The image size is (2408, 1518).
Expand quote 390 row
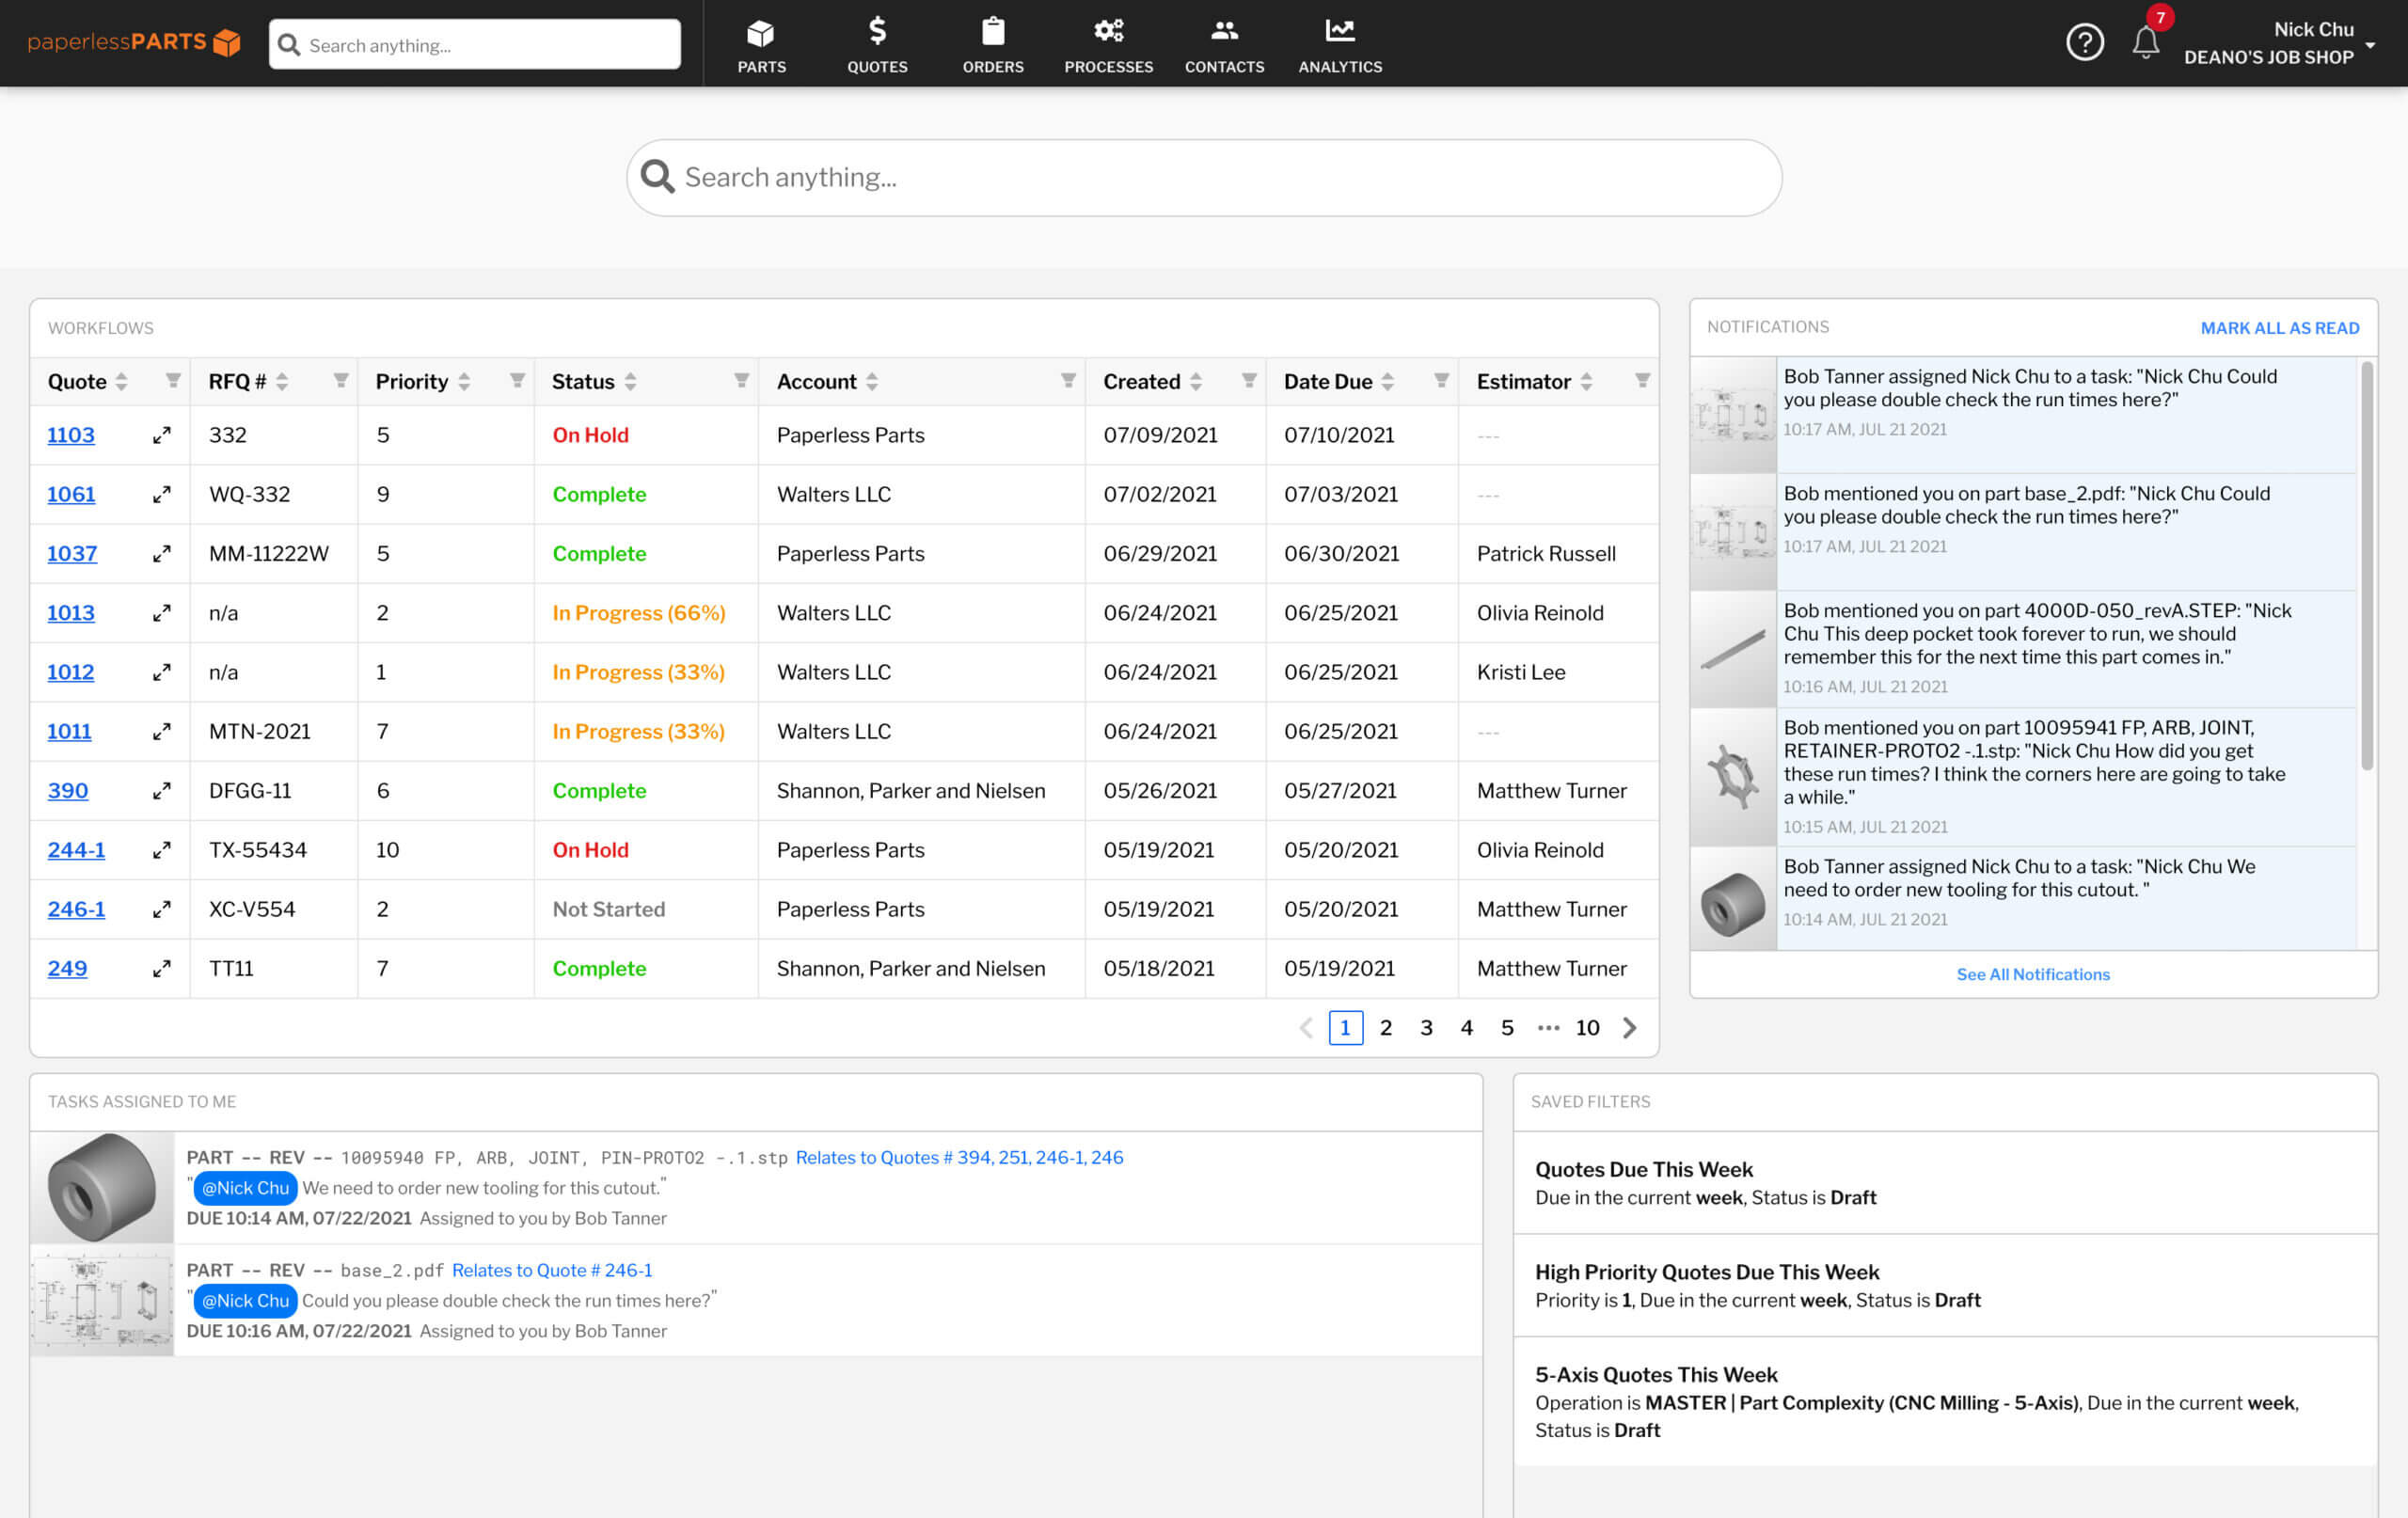pyautogui.click(x=161, y=791)
